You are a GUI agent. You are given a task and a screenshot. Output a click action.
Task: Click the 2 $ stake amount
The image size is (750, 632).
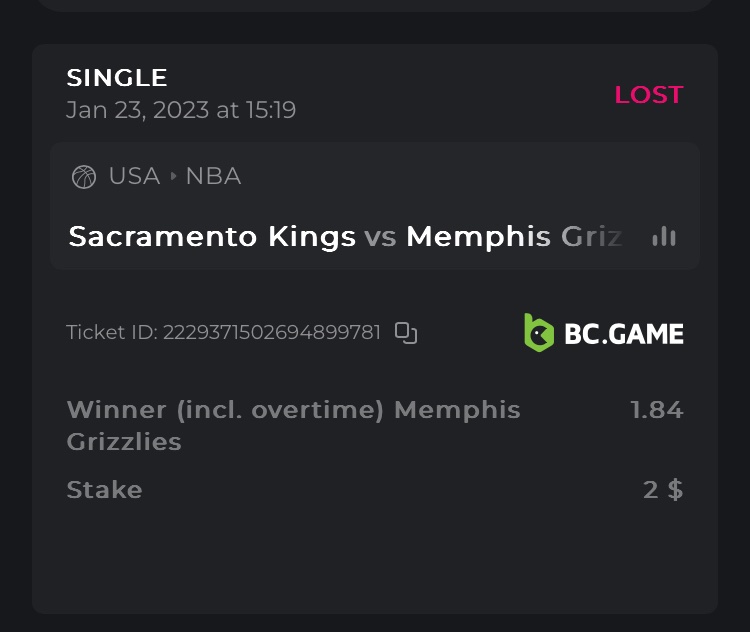(663, 490)
